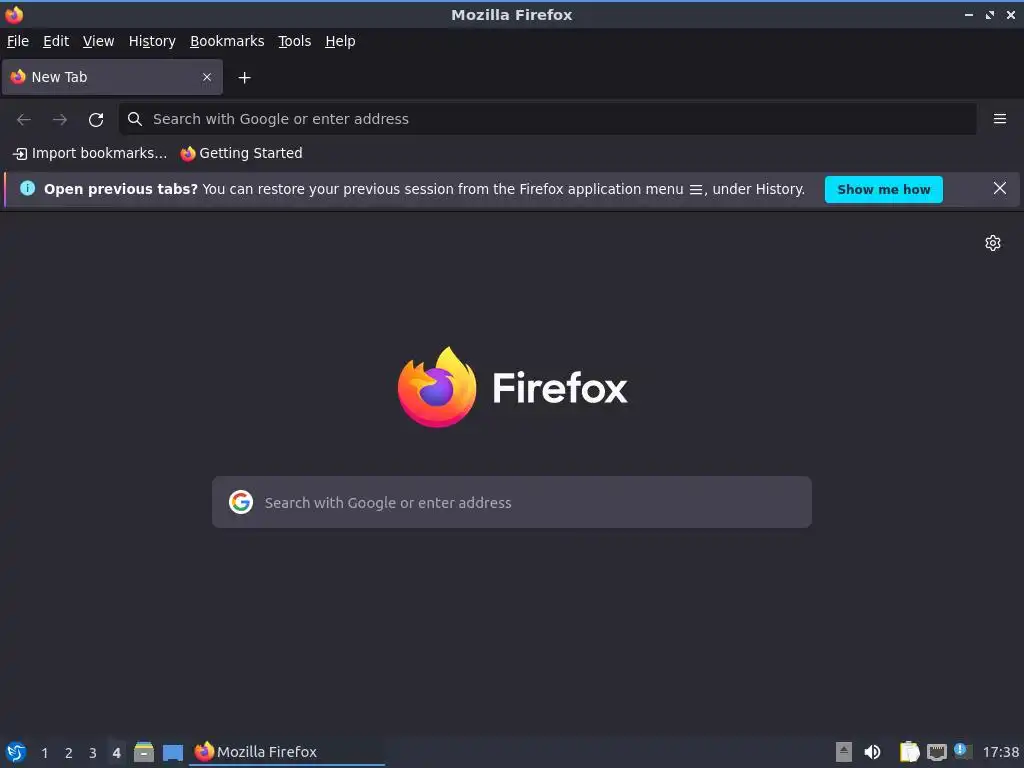The width and height of the screenshot is (1024, 768).
Task: Open the Help menu
Action: pyautogui.click(x=340, y=41)
